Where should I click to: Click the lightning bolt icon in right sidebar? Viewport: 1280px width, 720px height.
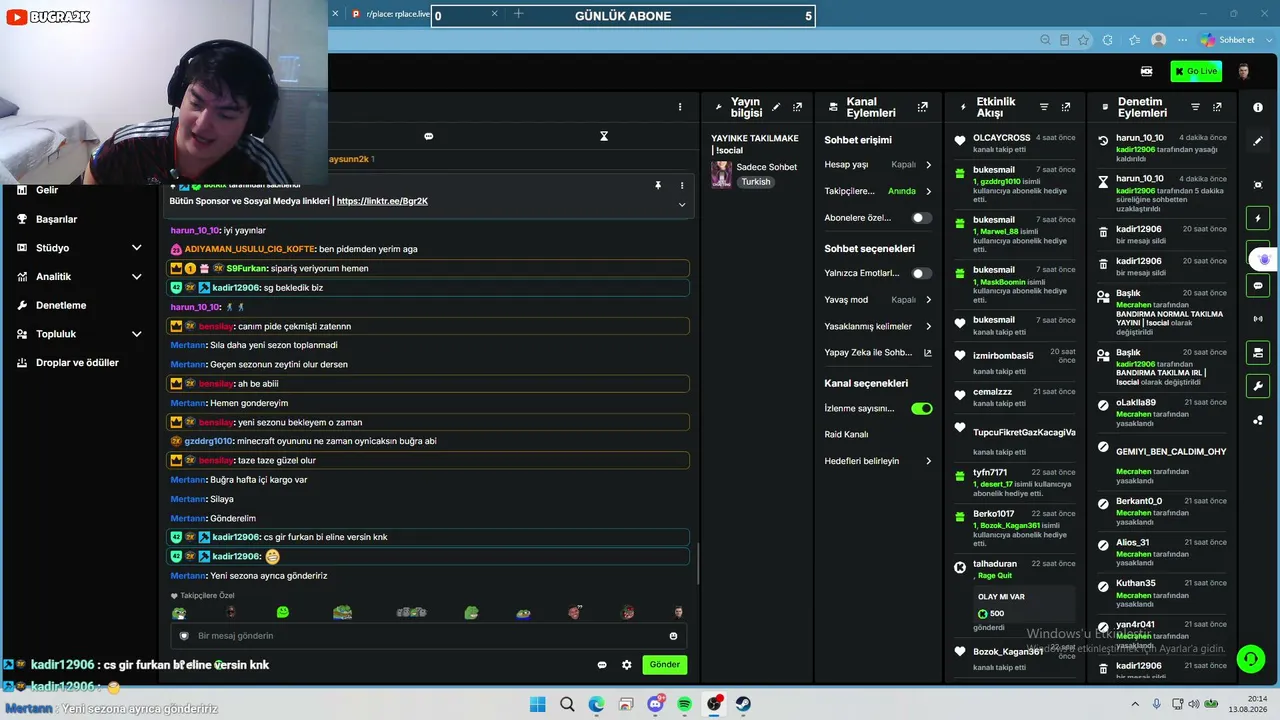[1258, 218]
